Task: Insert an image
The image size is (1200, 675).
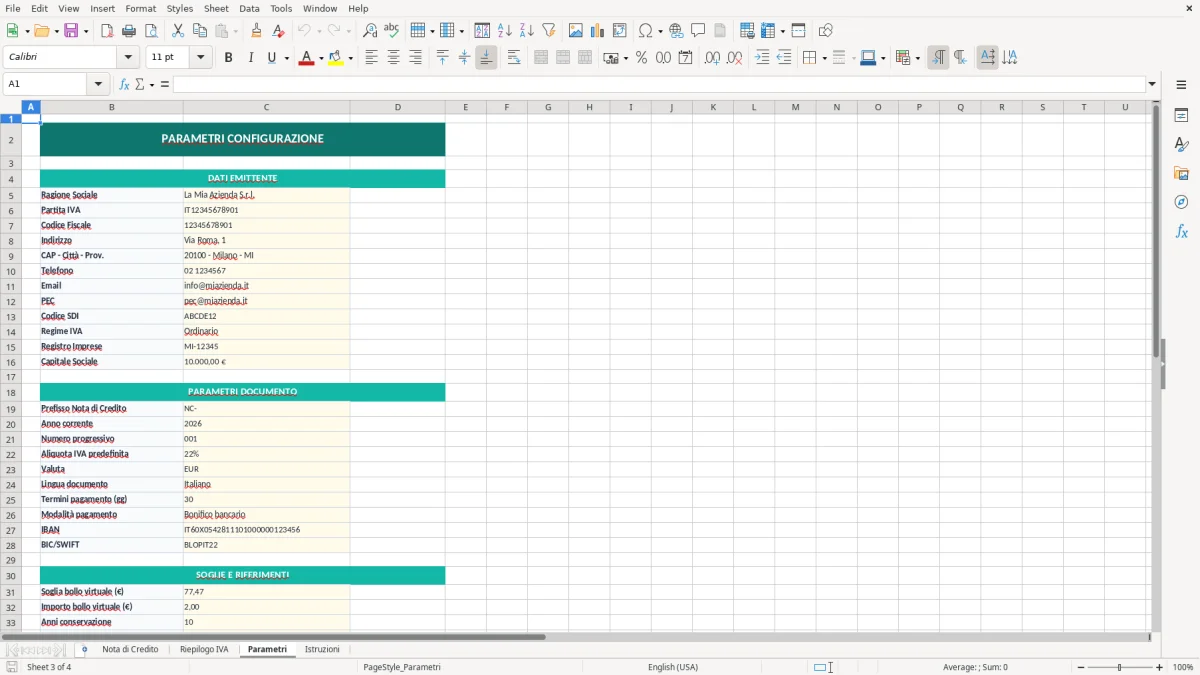Action: 576,31
